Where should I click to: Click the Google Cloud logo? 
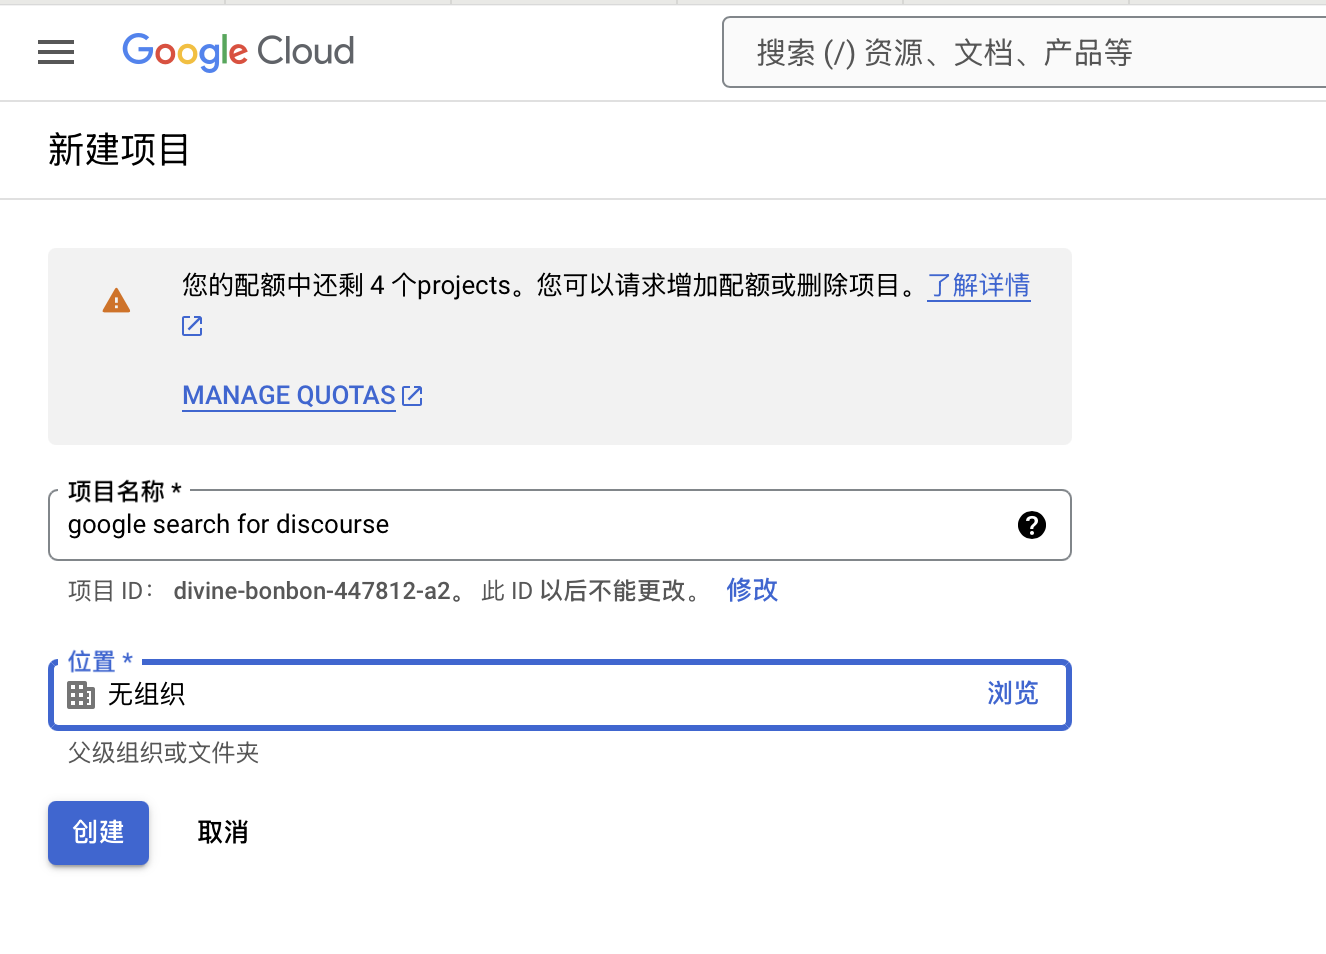[x=238, y=52]
